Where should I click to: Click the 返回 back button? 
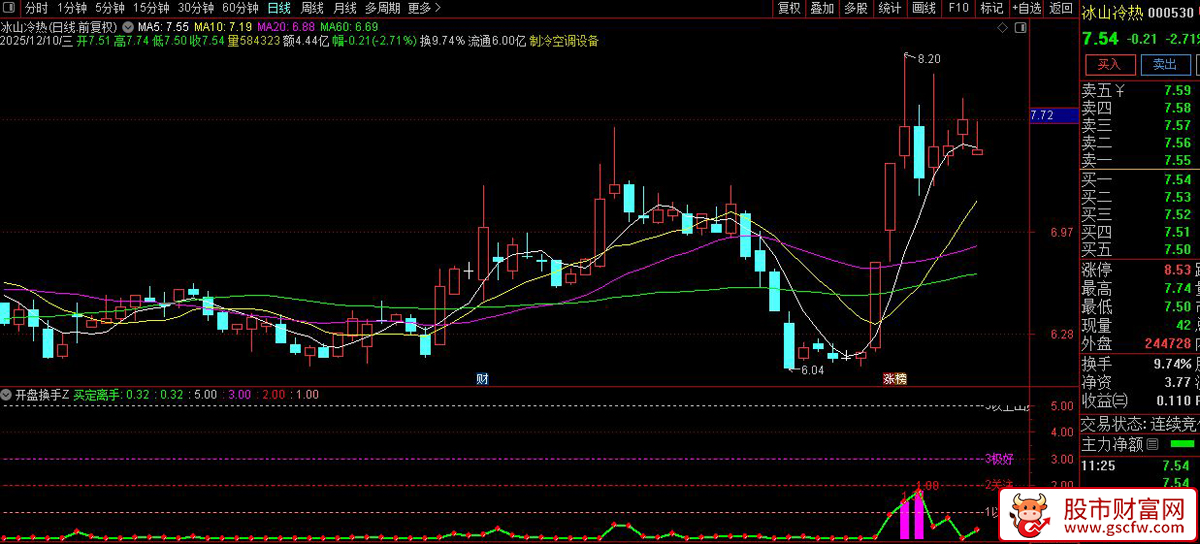click(x=1060, y=8)
